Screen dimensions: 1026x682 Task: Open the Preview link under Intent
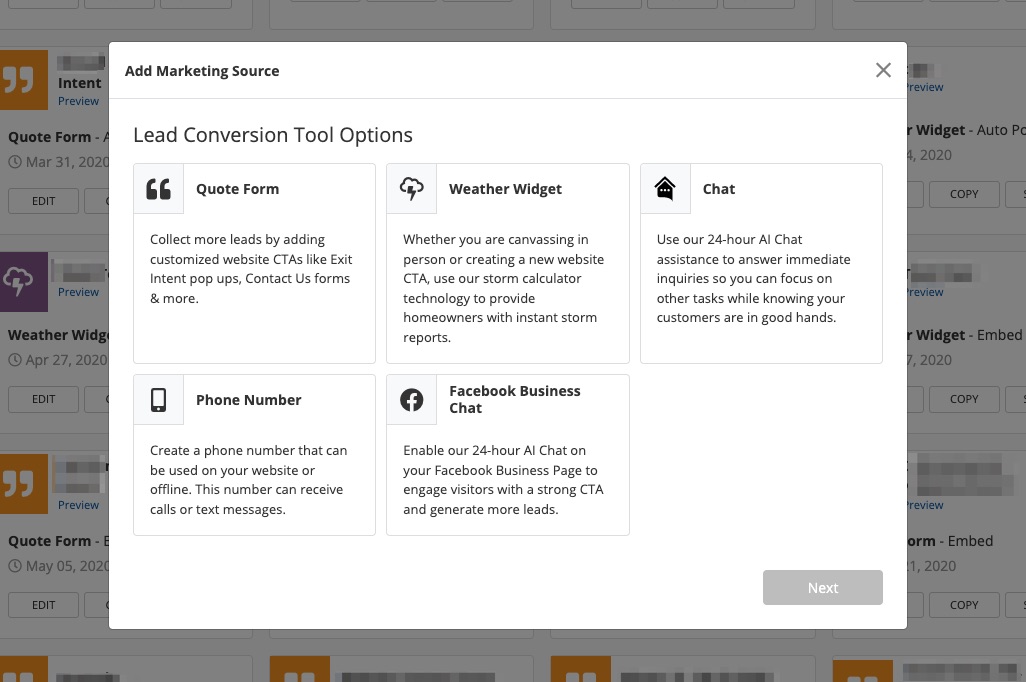pos(78,101)
